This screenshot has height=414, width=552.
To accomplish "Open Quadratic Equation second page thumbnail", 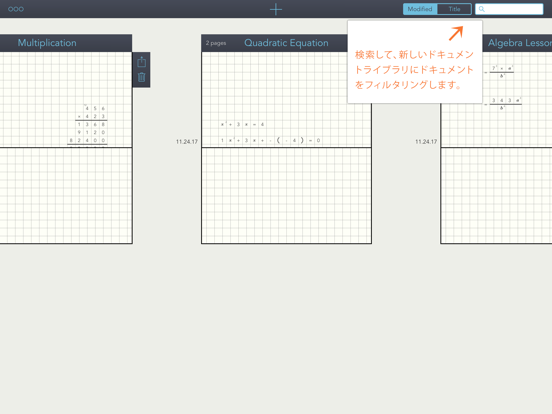I will tap(286, 195).
